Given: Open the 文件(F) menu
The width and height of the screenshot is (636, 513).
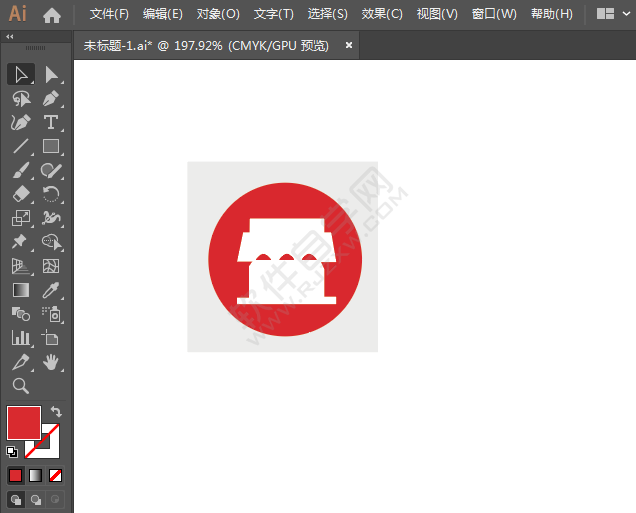Looking at the screenshot, I should pos(109,14).
